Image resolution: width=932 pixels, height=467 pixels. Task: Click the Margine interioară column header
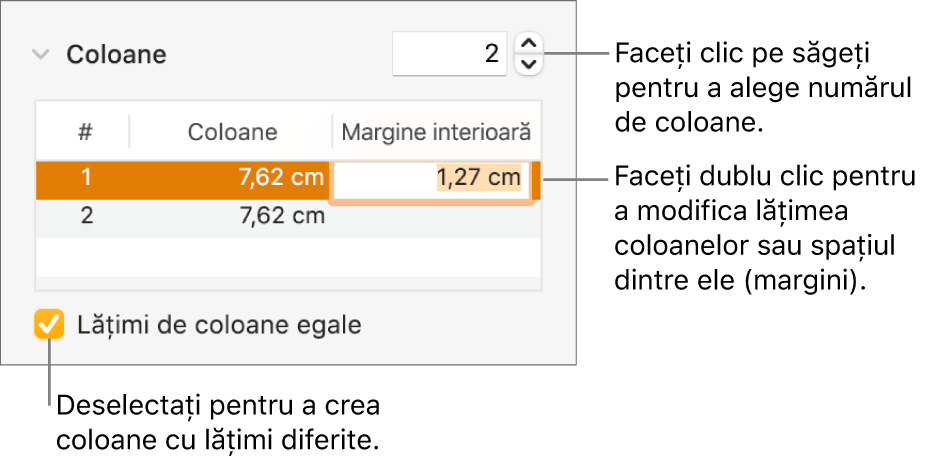(x=436, y=132)
